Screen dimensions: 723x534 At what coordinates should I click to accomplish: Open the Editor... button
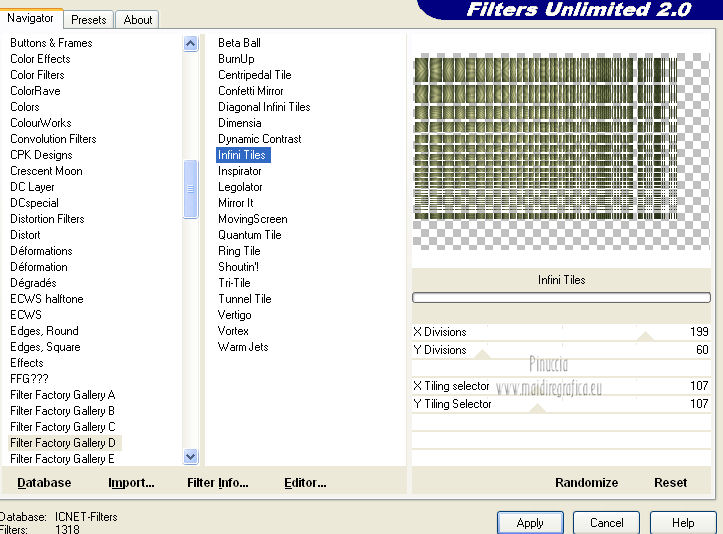[305, 482]
